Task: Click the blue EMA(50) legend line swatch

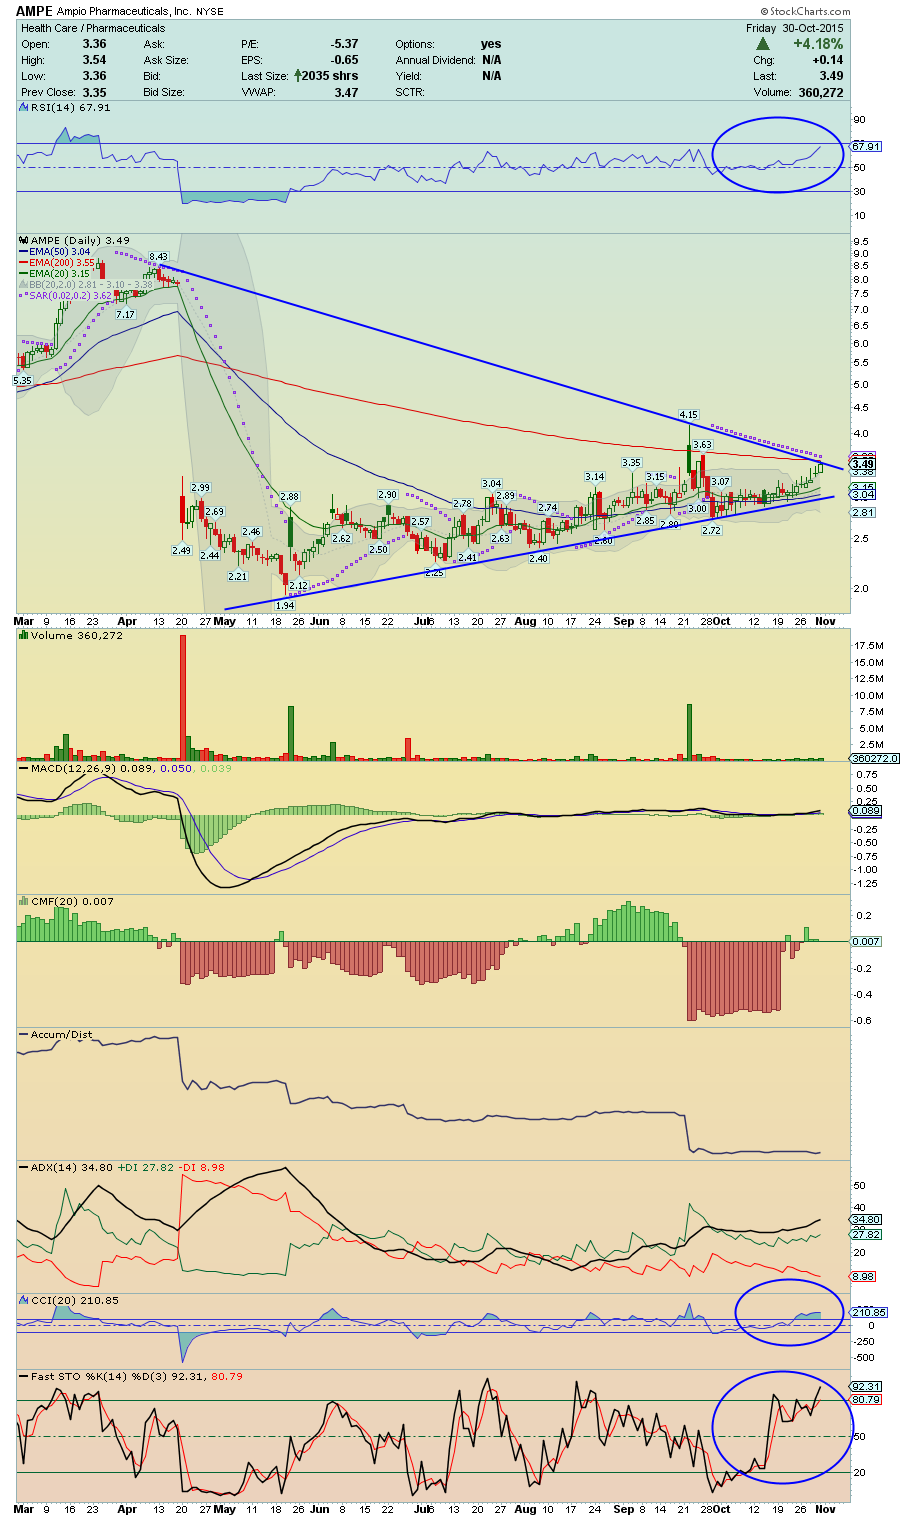Action: (25, 251)
